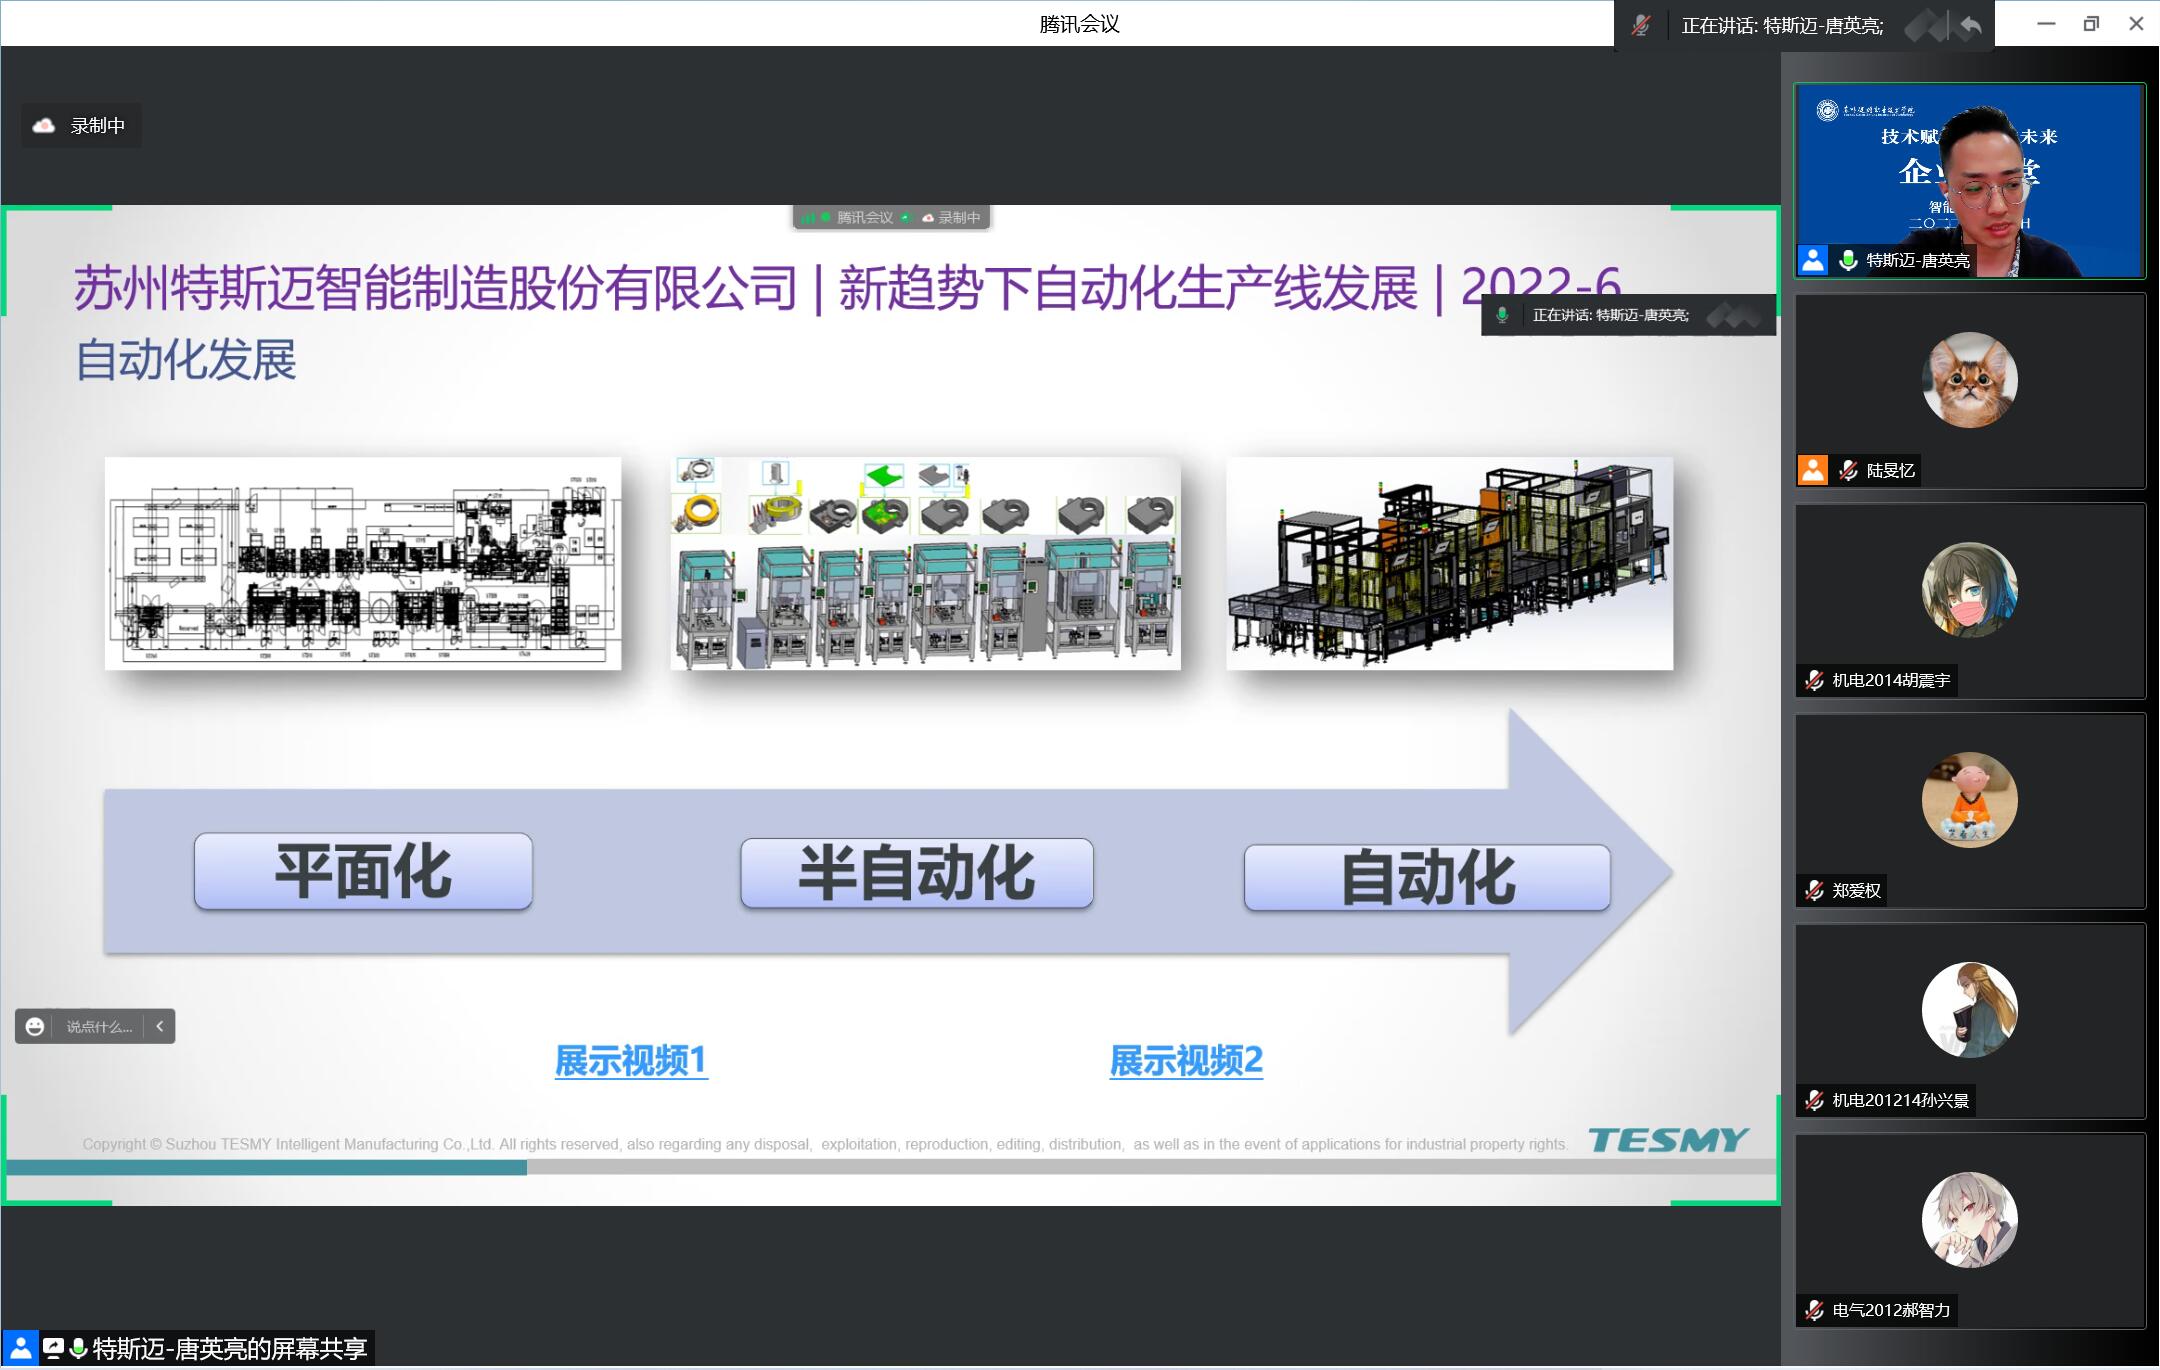Select the 自动化 stage button
The width and height of the screenshot is (2160, 1370).
1427,878
